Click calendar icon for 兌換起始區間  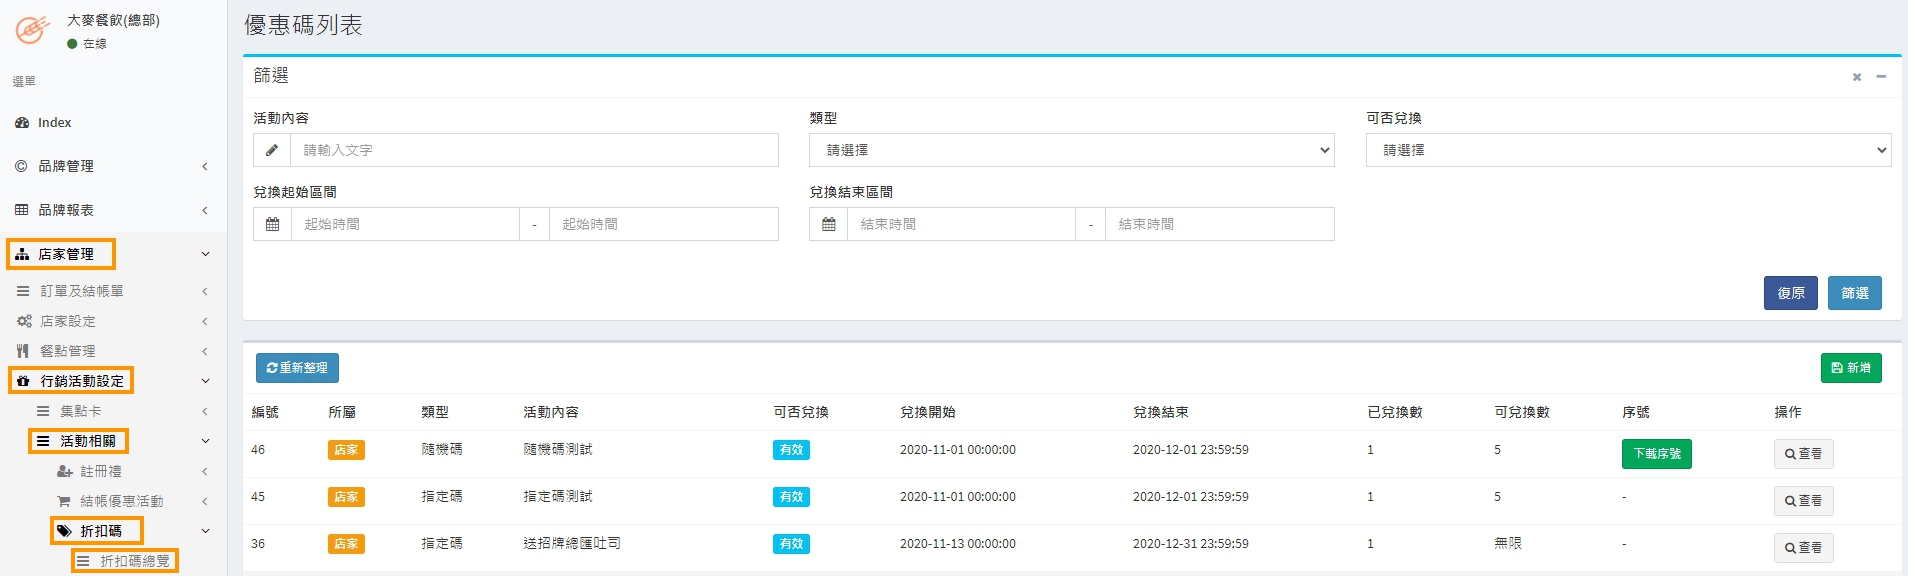pos(272,224)
